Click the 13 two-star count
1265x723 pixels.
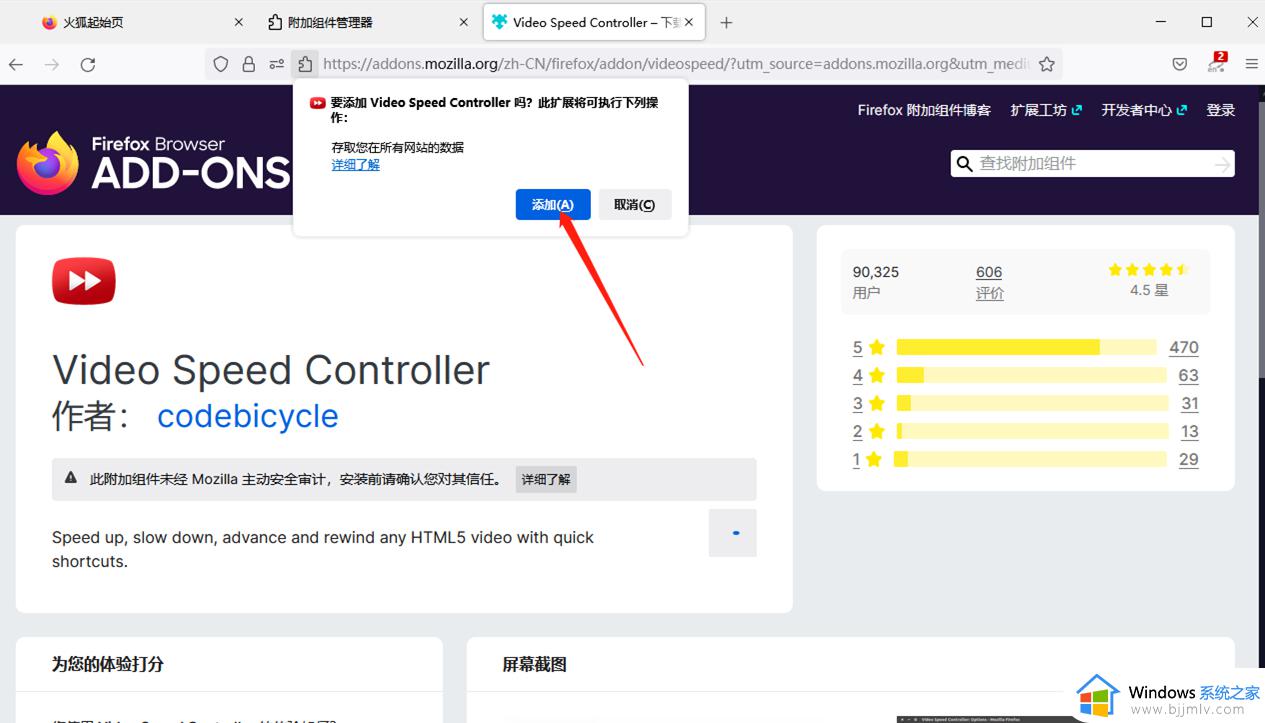tap(1189, 431)
